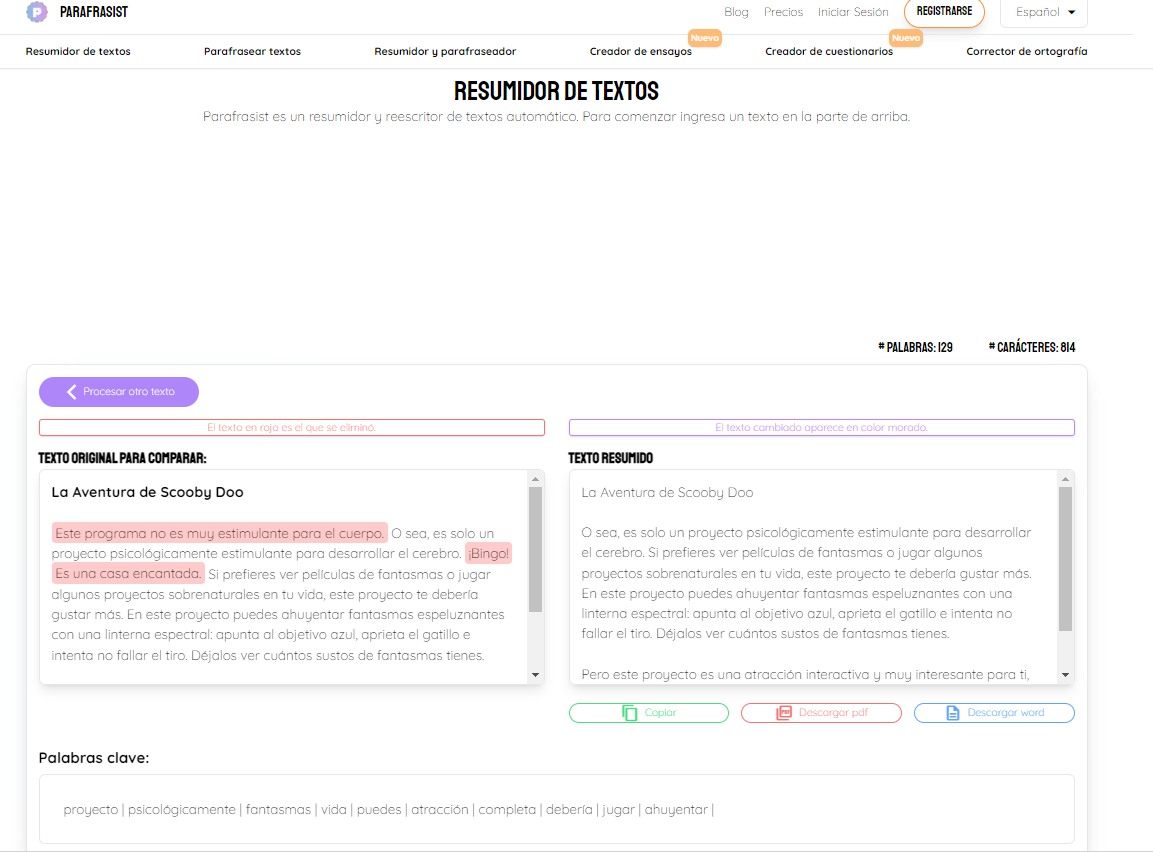Screen dimensions: 1153x852
Task: Click the PDF icon in Descargar pdf
Action: click(x=784, y=713)
